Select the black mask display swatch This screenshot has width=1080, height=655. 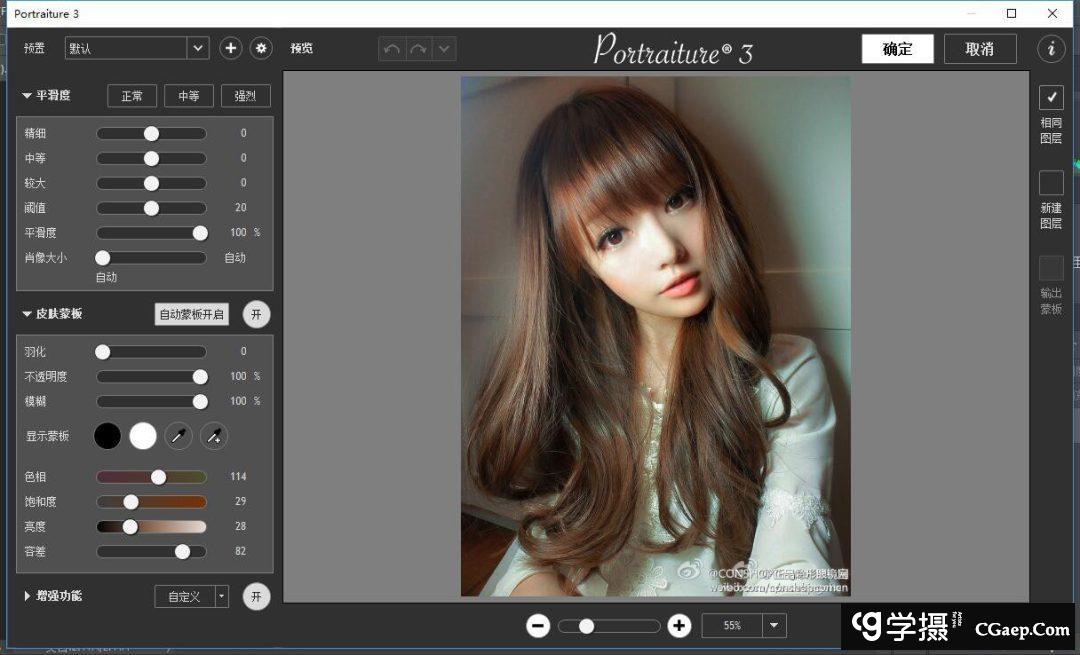click(x=107, y=436)
